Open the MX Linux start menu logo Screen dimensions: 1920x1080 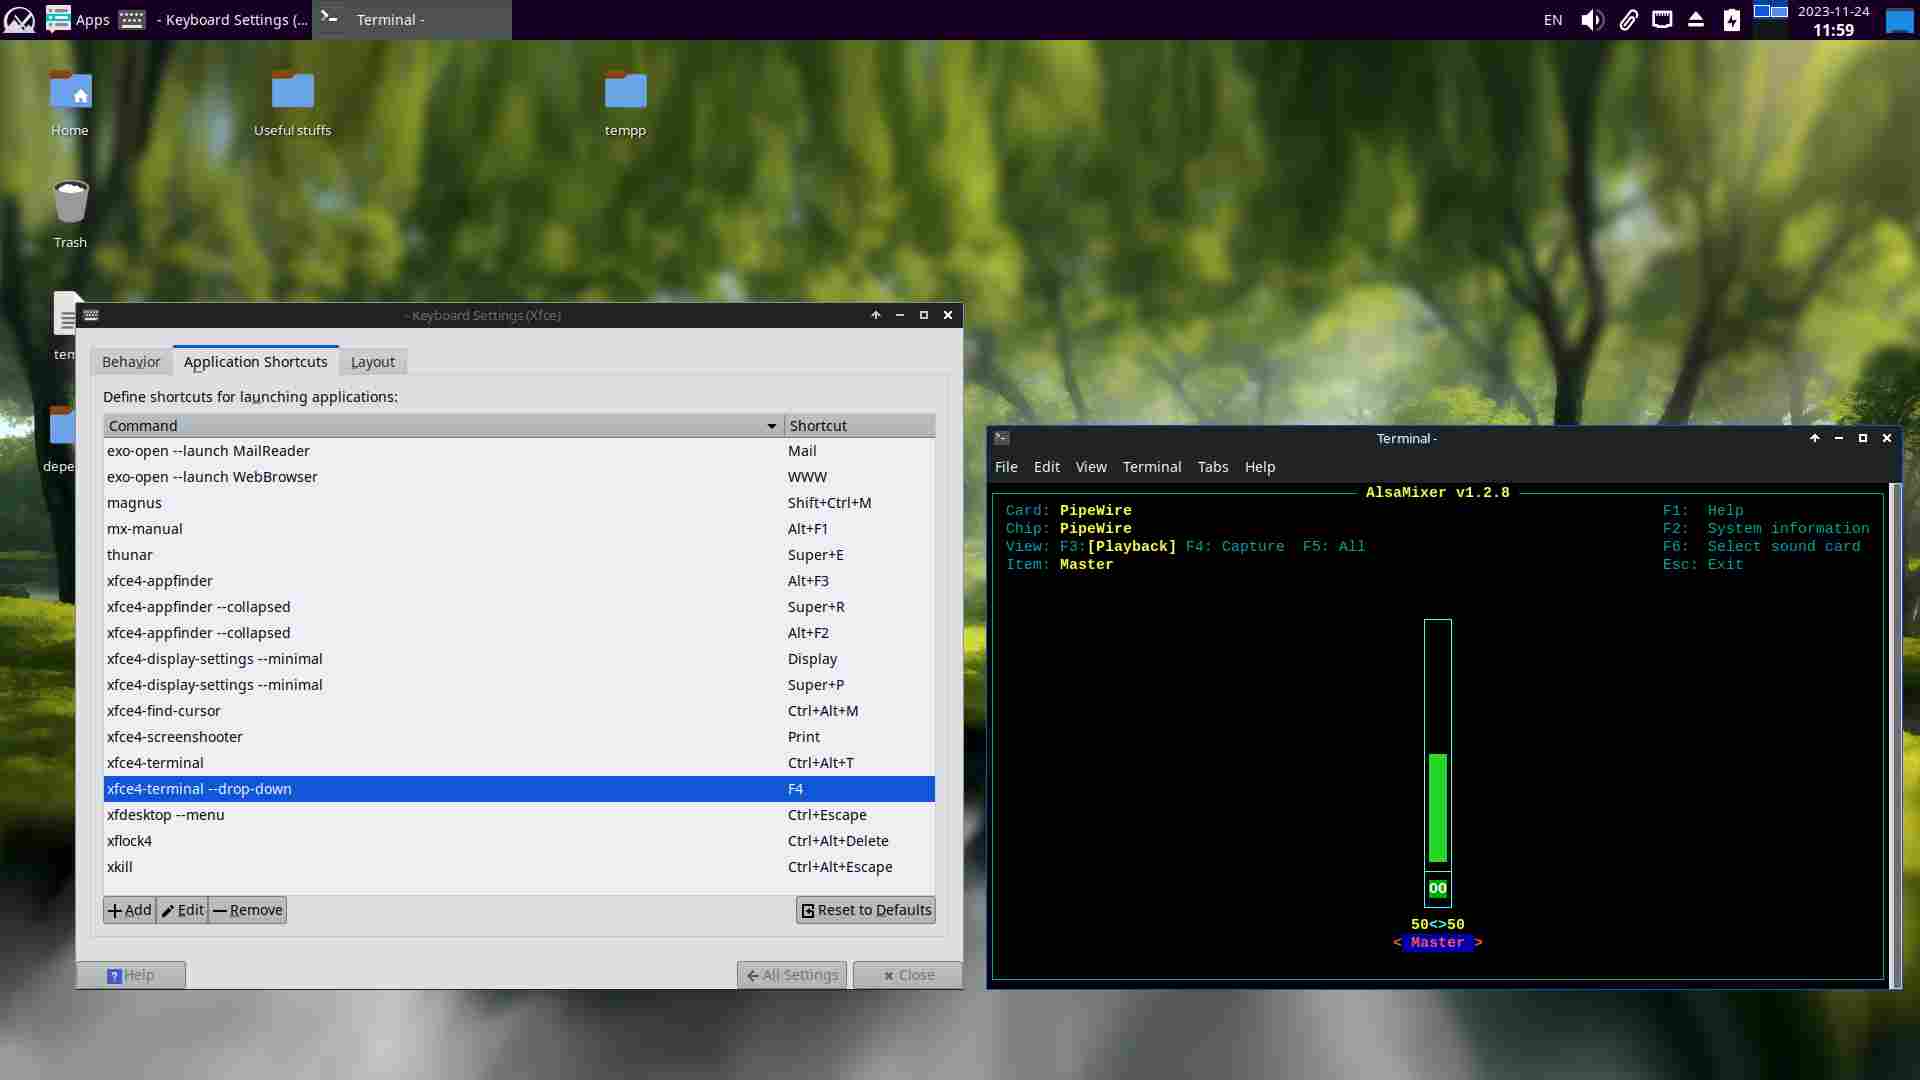[x=19, y=20]
